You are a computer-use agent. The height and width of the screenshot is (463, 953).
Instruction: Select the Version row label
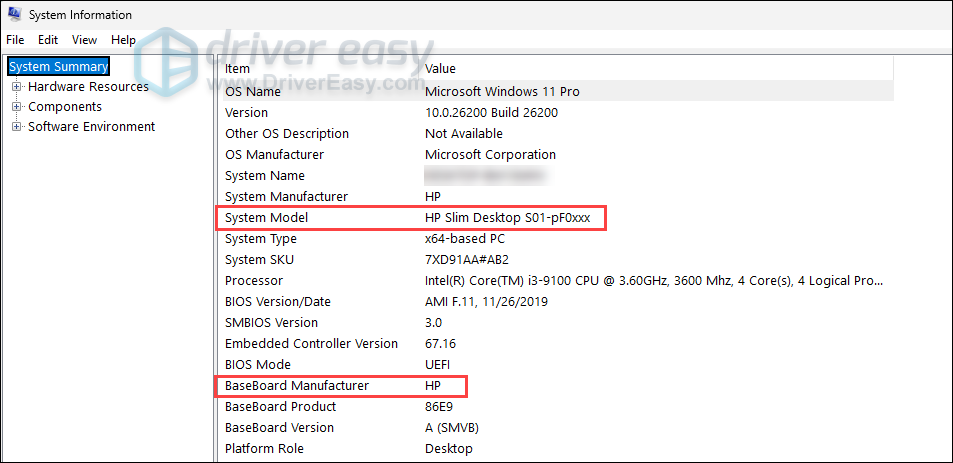click(x=246, y=112)
